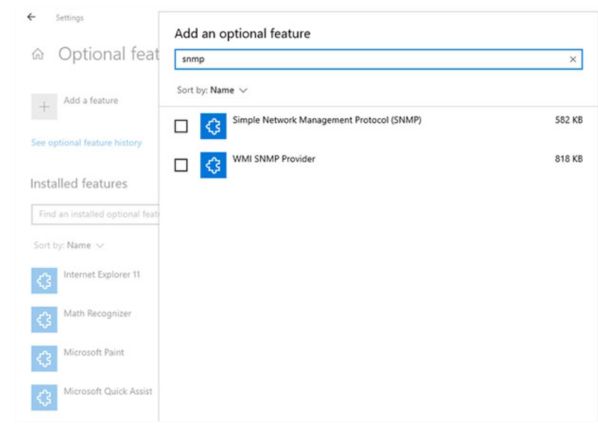Click the Settings title text
This screenshot has width=598, height=429.
click(69, 18)
